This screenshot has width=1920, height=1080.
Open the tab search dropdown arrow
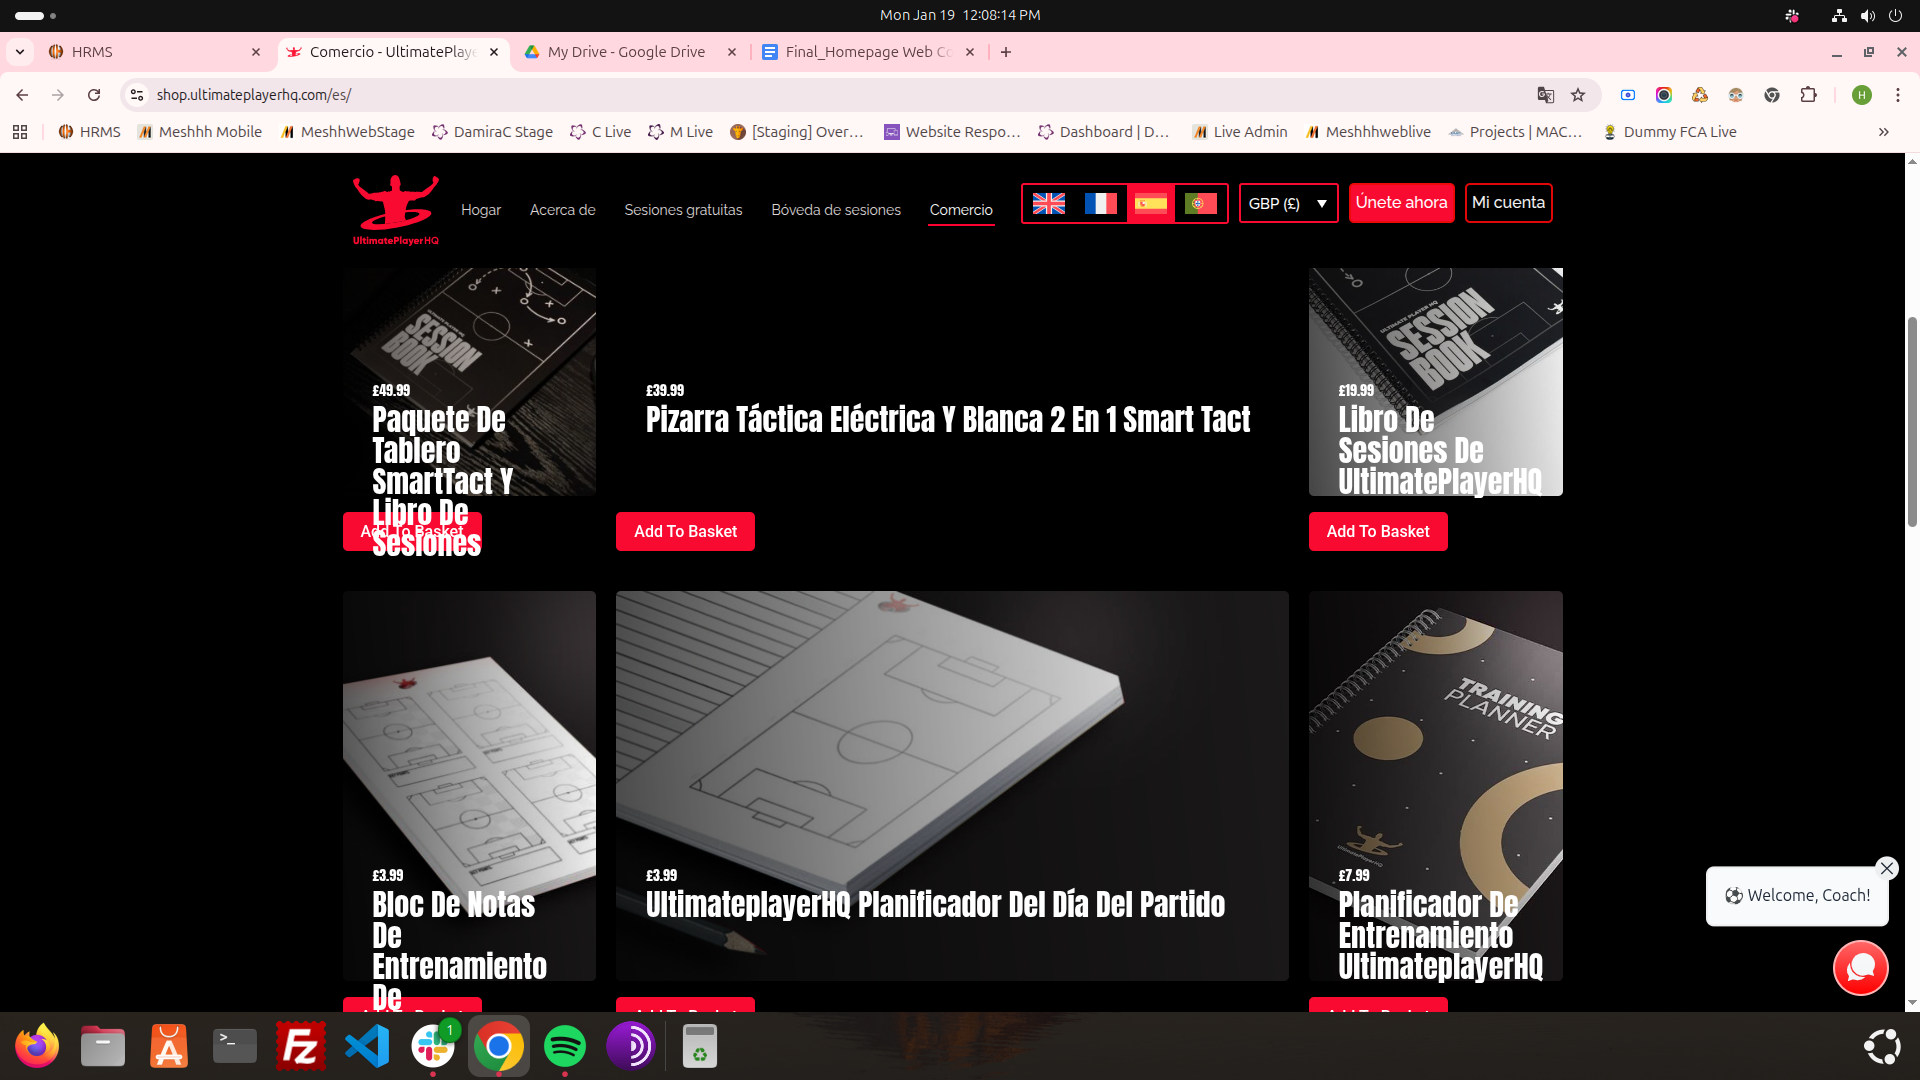[20, 52]
